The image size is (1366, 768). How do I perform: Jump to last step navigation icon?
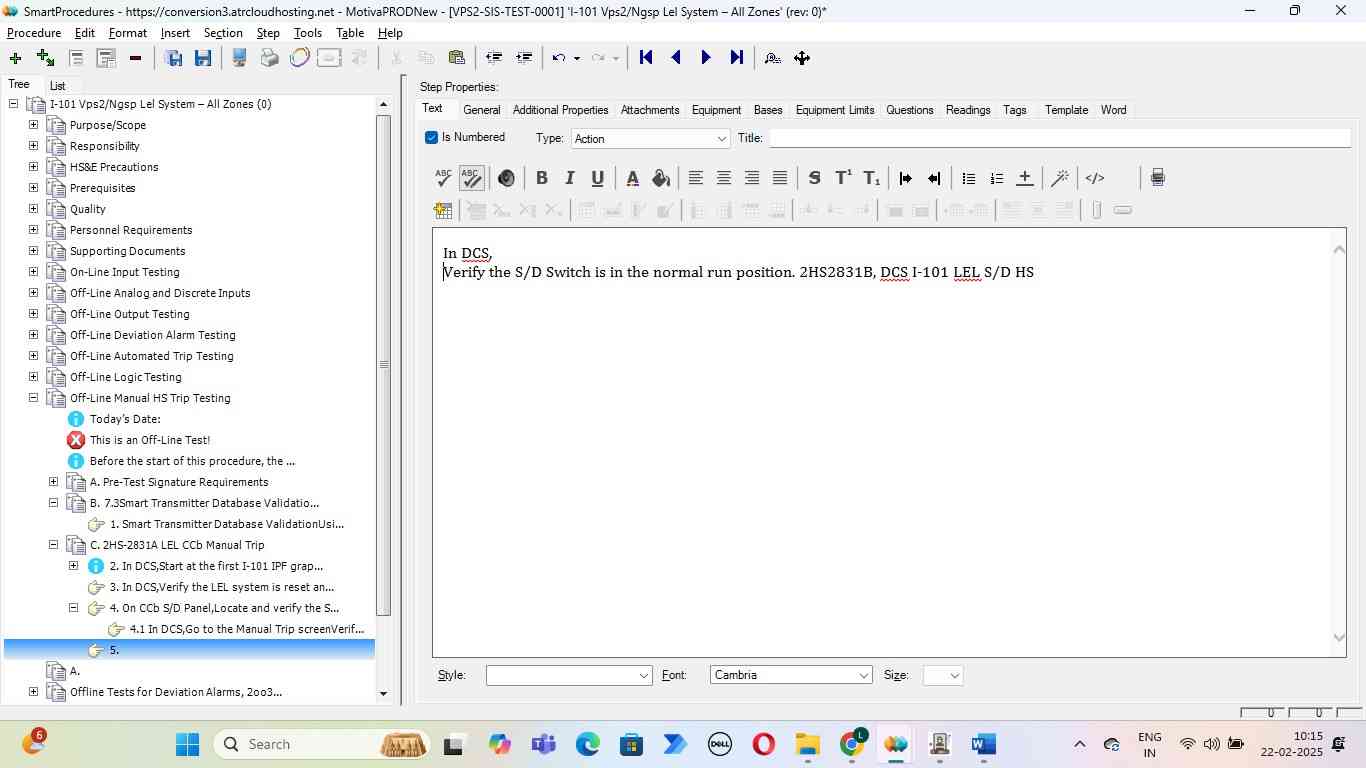[x=737, y=58]
